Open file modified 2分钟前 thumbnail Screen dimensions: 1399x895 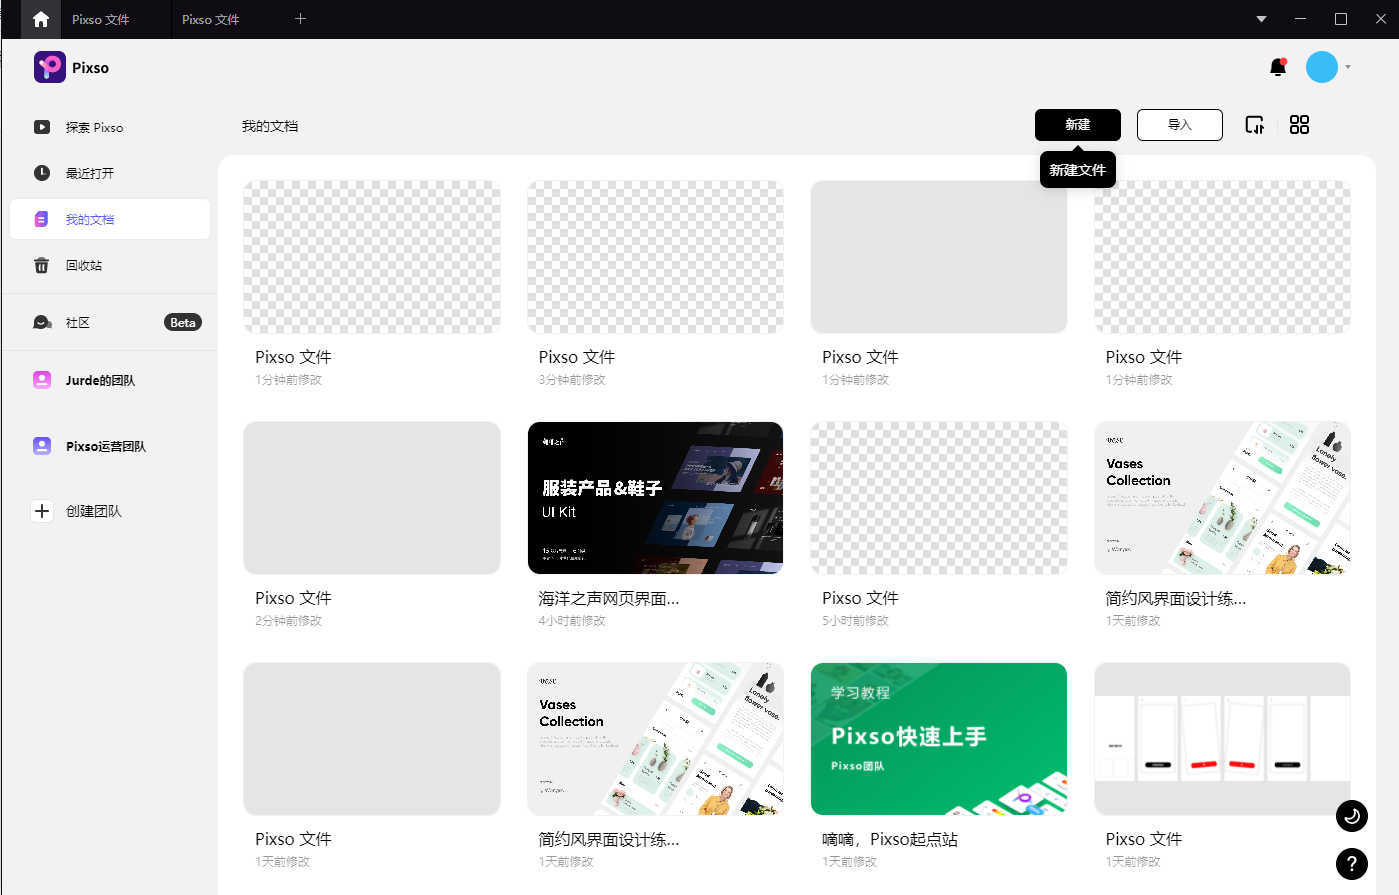pyautogui.click(x=372, y=498)
